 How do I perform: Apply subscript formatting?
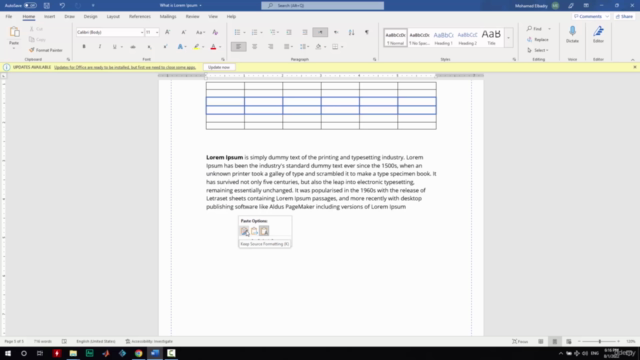(x=149, y=47)
